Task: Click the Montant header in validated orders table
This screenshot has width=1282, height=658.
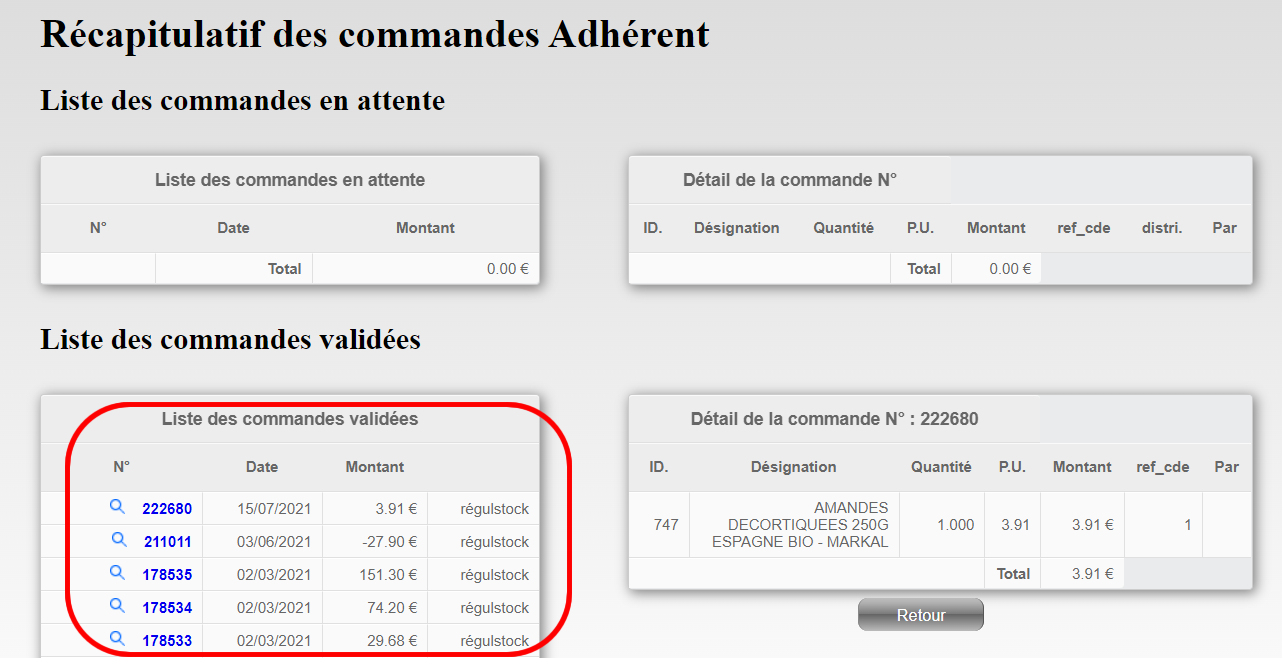Action: coord(375,467)
